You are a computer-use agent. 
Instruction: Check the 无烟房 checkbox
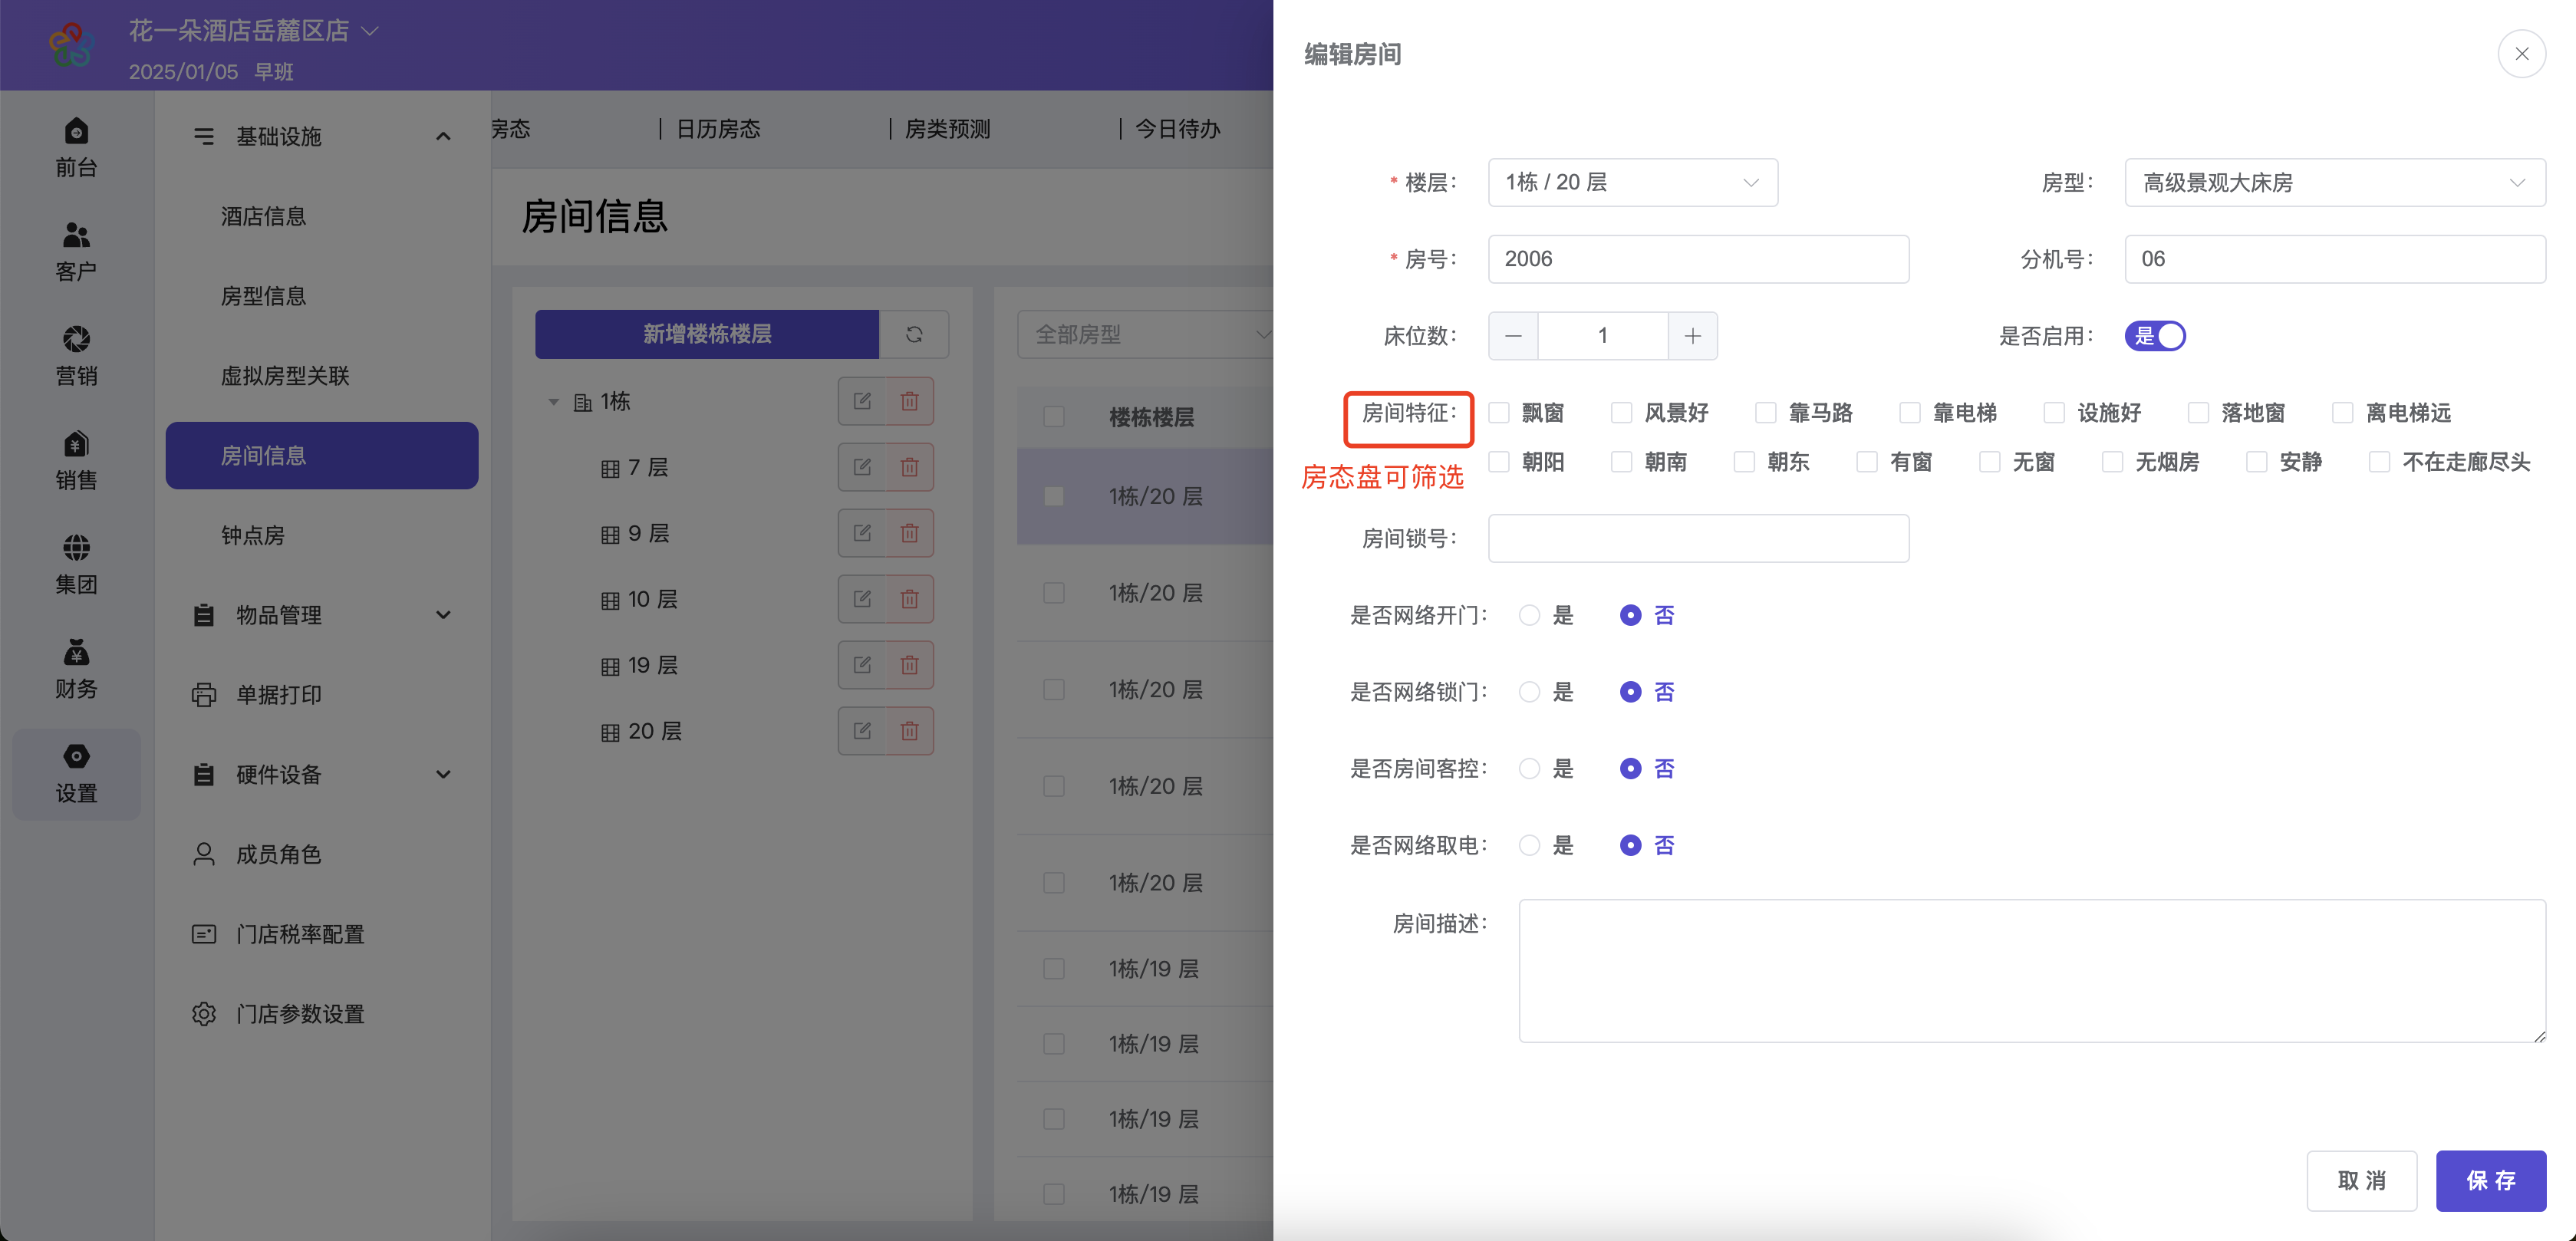[x=2112, y=462]
